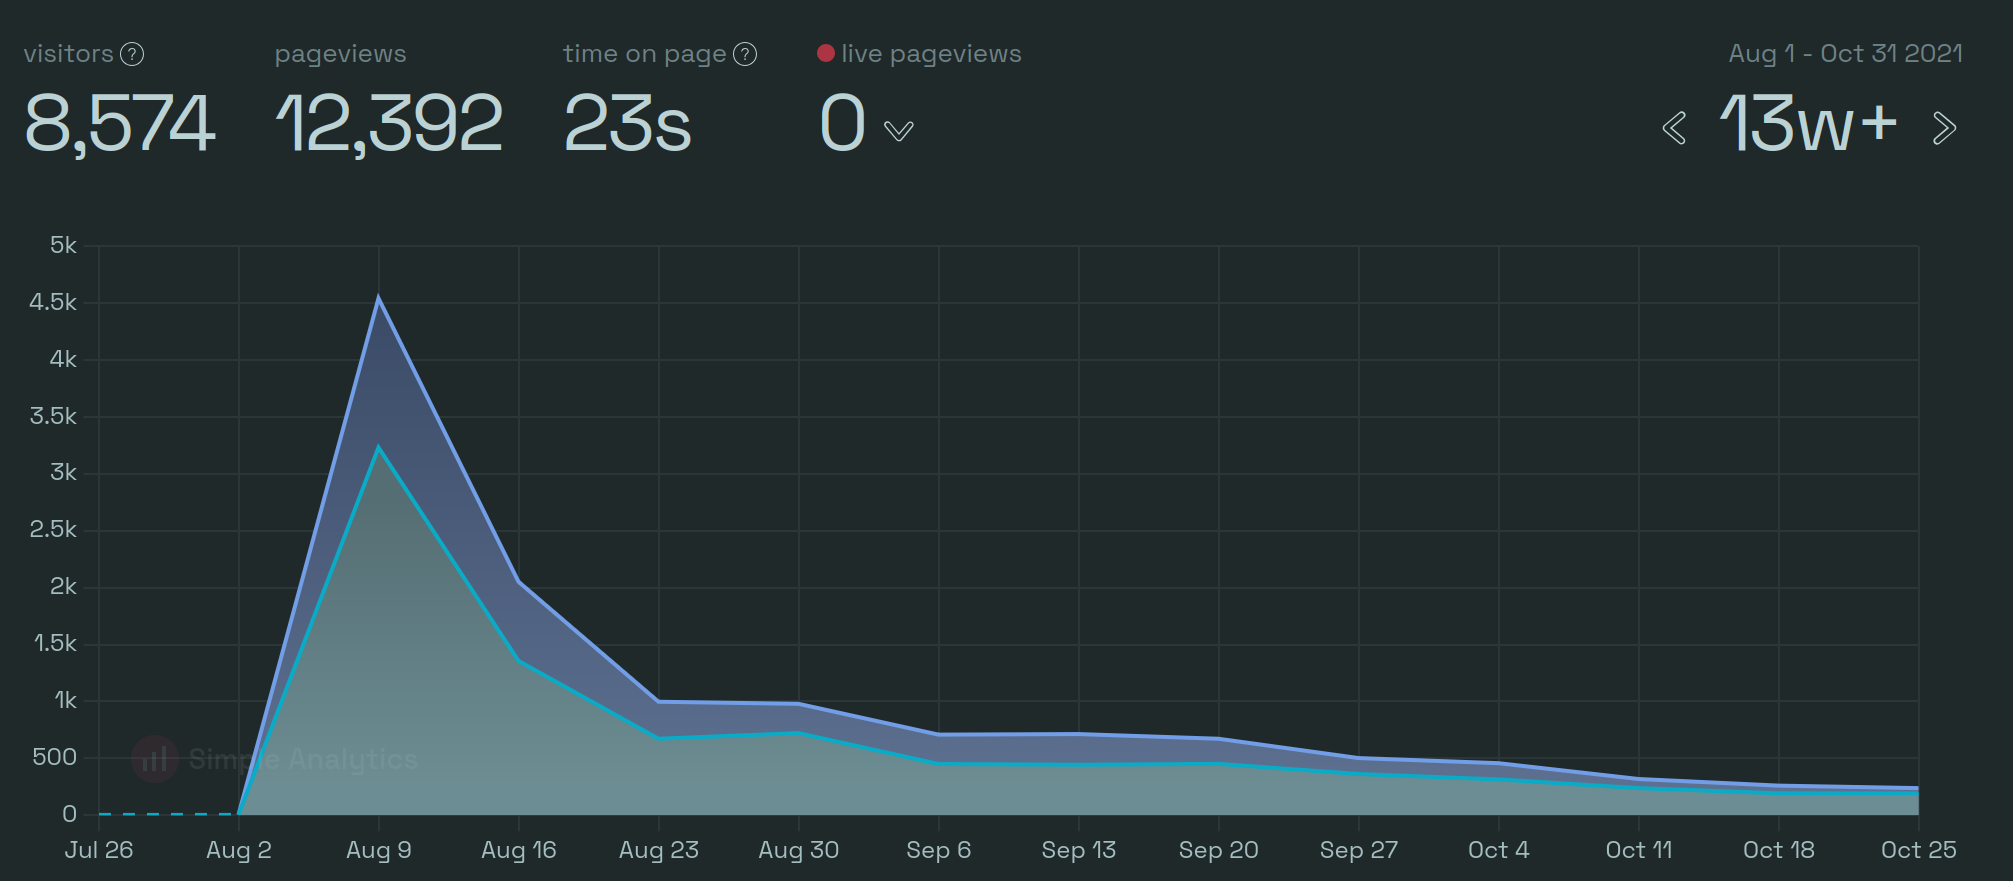Click the Oct 25 x-axis label
The height and width of the screenshot is (881, 2013).
click(1918, 850)
